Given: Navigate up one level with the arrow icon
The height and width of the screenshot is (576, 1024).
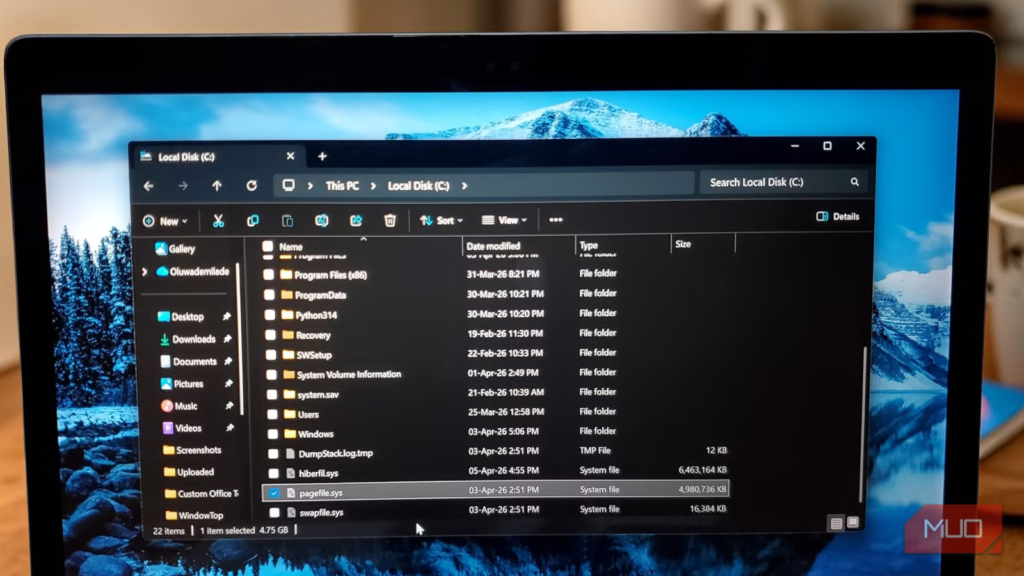Looking at the screenshot, I should point(216,185).
